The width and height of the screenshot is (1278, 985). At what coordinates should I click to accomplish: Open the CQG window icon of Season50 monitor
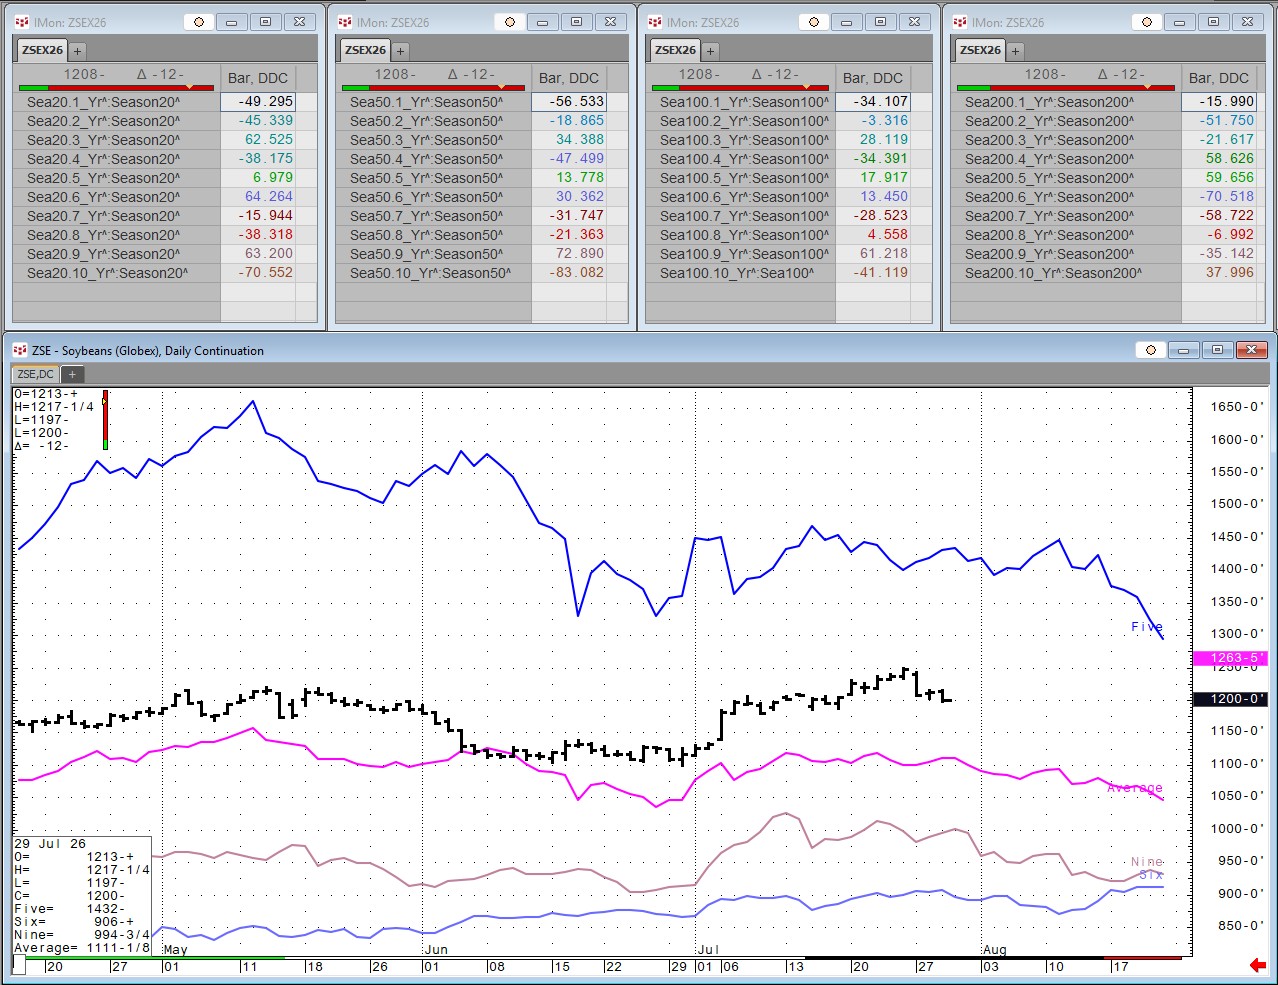tap(345, 22)
